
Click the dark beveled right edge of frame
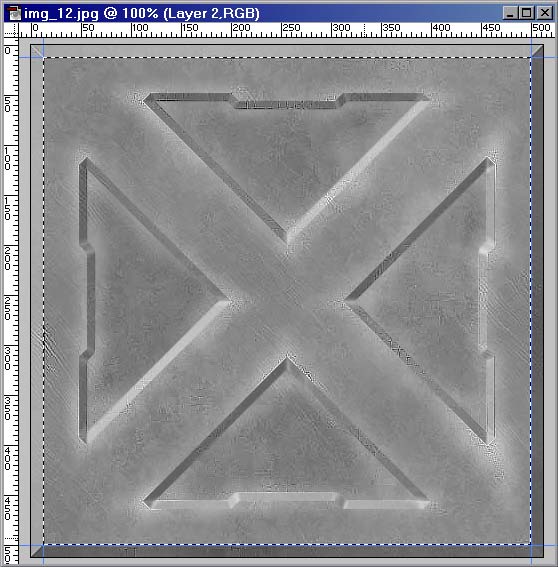point(537,301)
